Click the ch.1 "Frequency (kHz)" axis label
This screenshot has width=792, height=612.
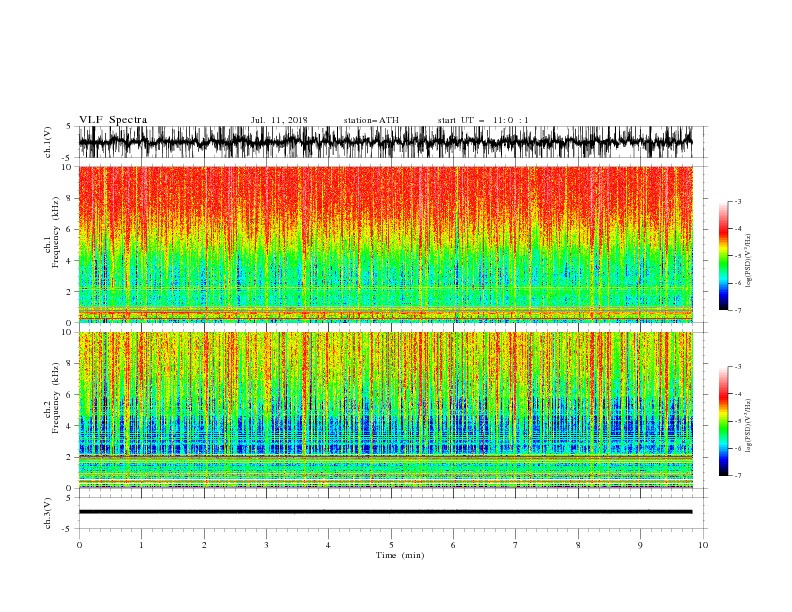(56, 233)
